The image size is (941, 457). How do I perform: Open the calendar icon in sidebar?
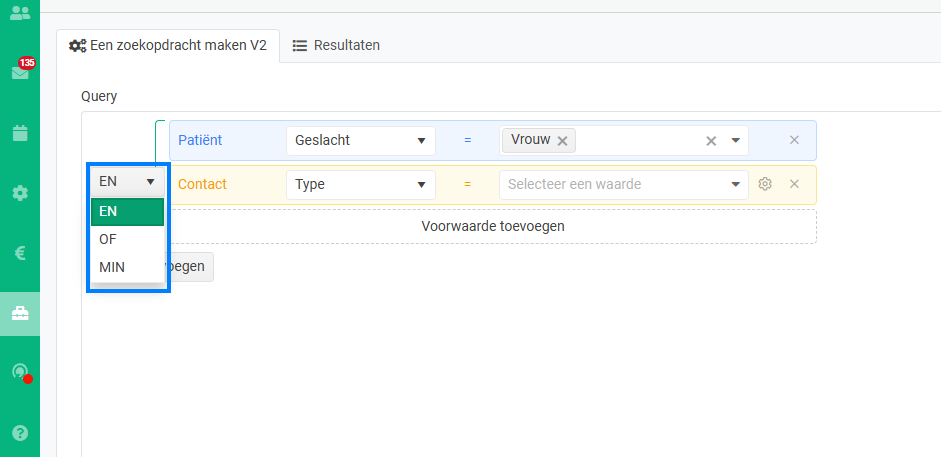(19, 133)
